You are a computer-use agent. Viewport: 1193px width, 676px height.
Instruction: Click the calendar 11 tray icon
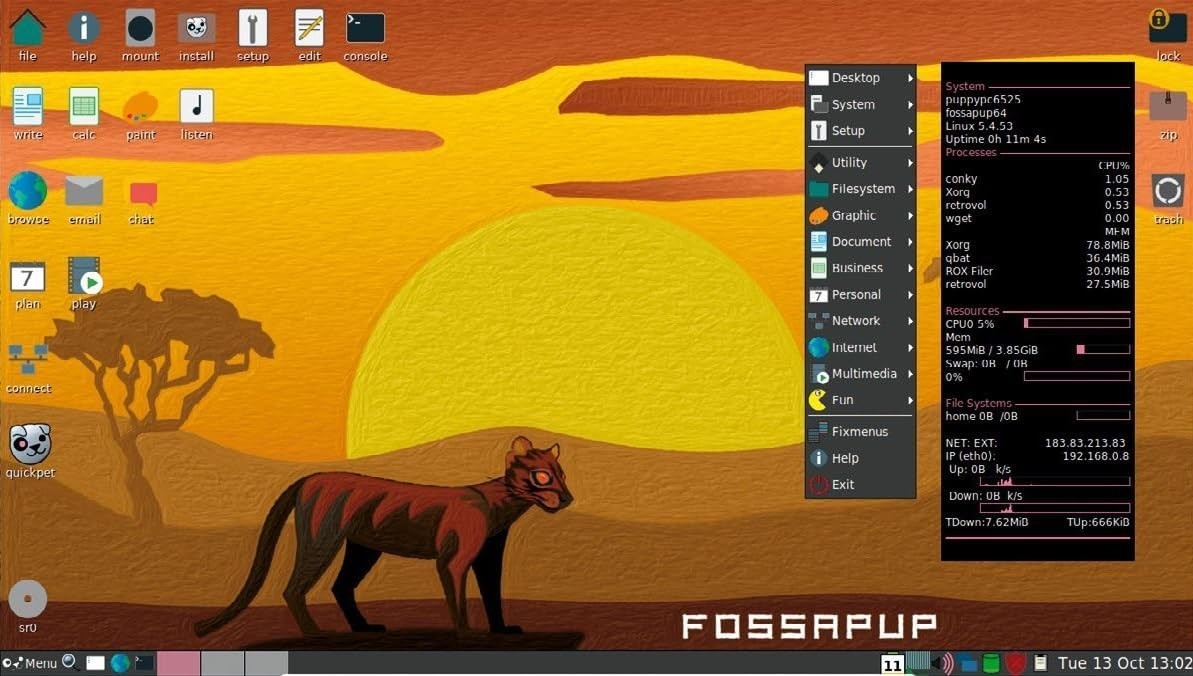[x=892, y=664]
